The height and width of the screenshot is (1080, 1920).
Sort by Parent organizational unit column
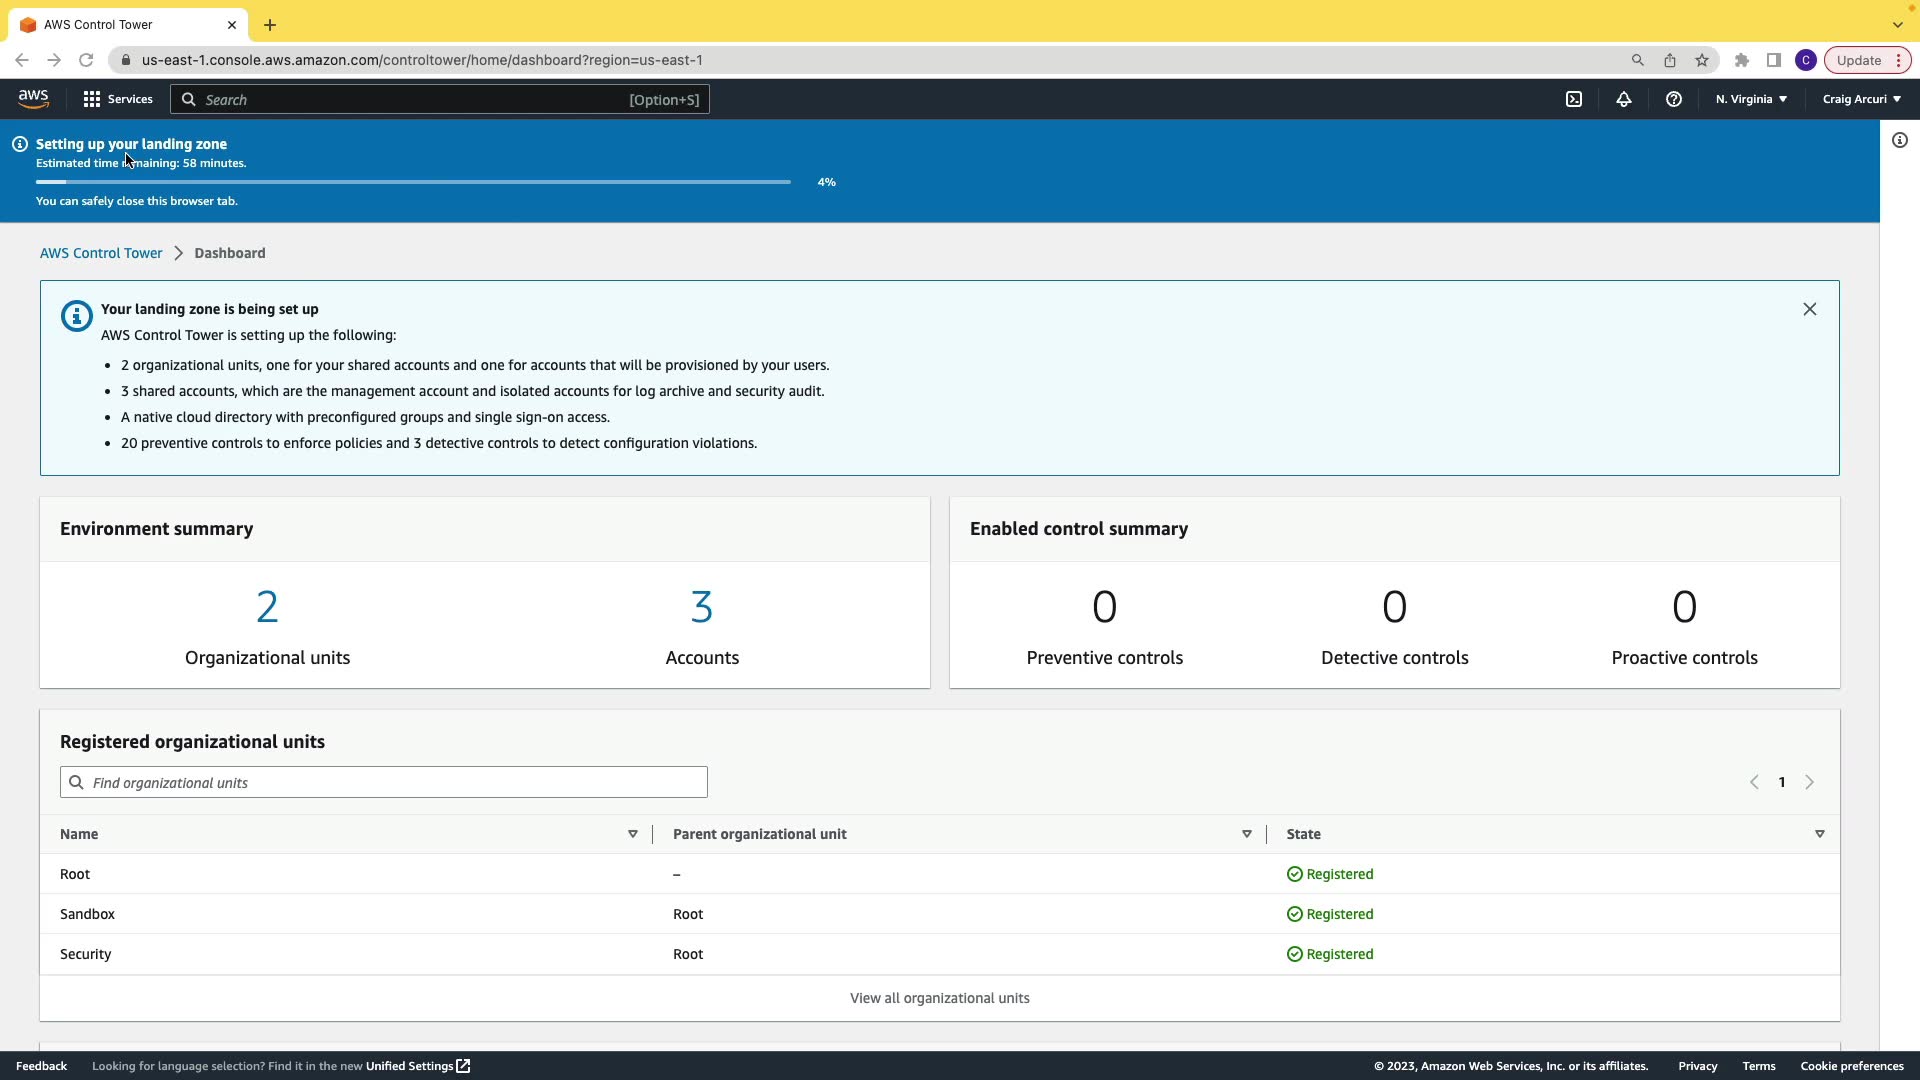1247,834
